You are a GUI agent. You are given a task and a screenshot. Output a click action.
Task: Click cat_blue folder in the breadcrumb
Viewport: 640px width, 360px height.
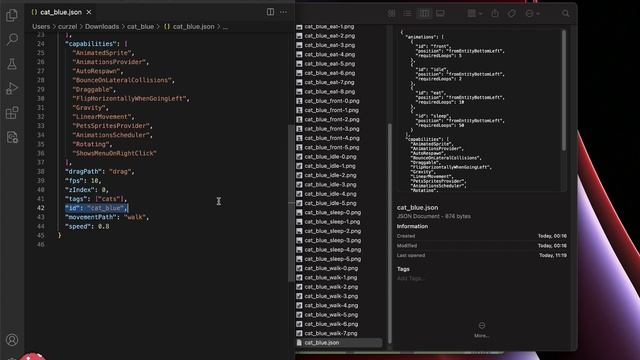(x=140, y=27)
